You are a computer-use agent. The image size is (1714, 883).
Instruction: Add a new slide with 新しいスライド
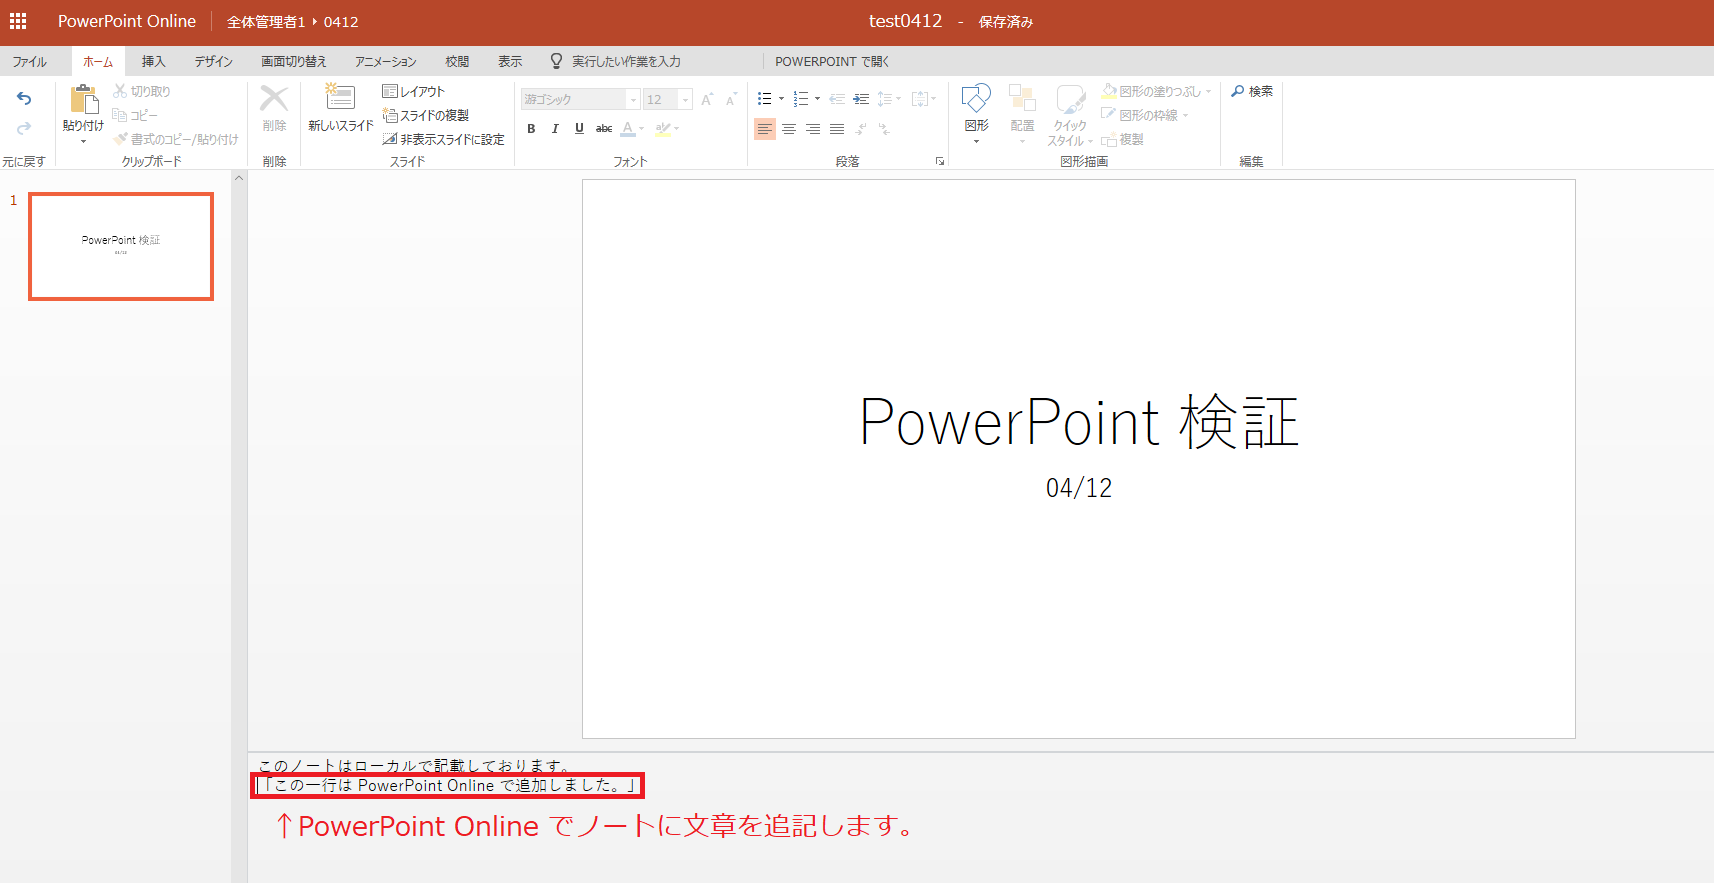[340, 108]
